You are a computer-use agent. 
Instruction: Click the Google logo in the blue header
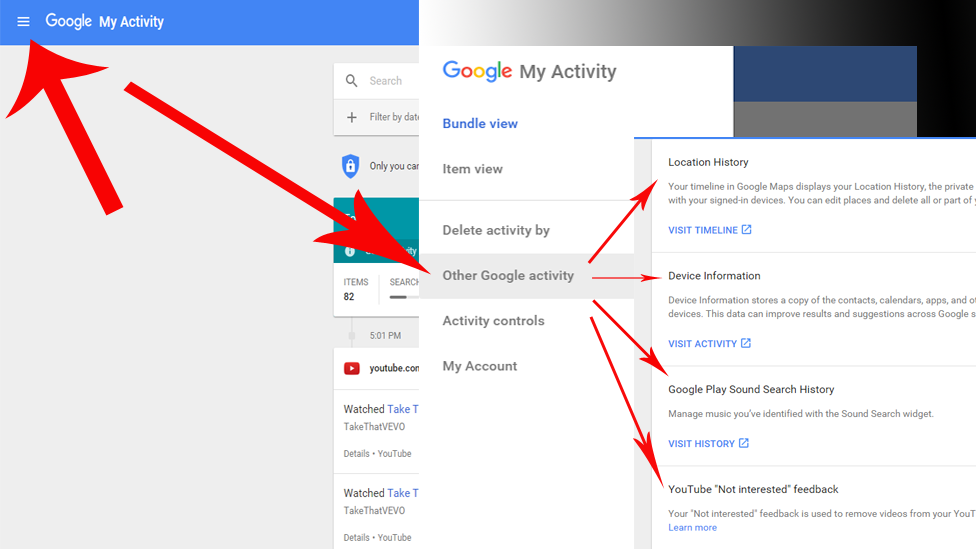[x=68, y=22]
